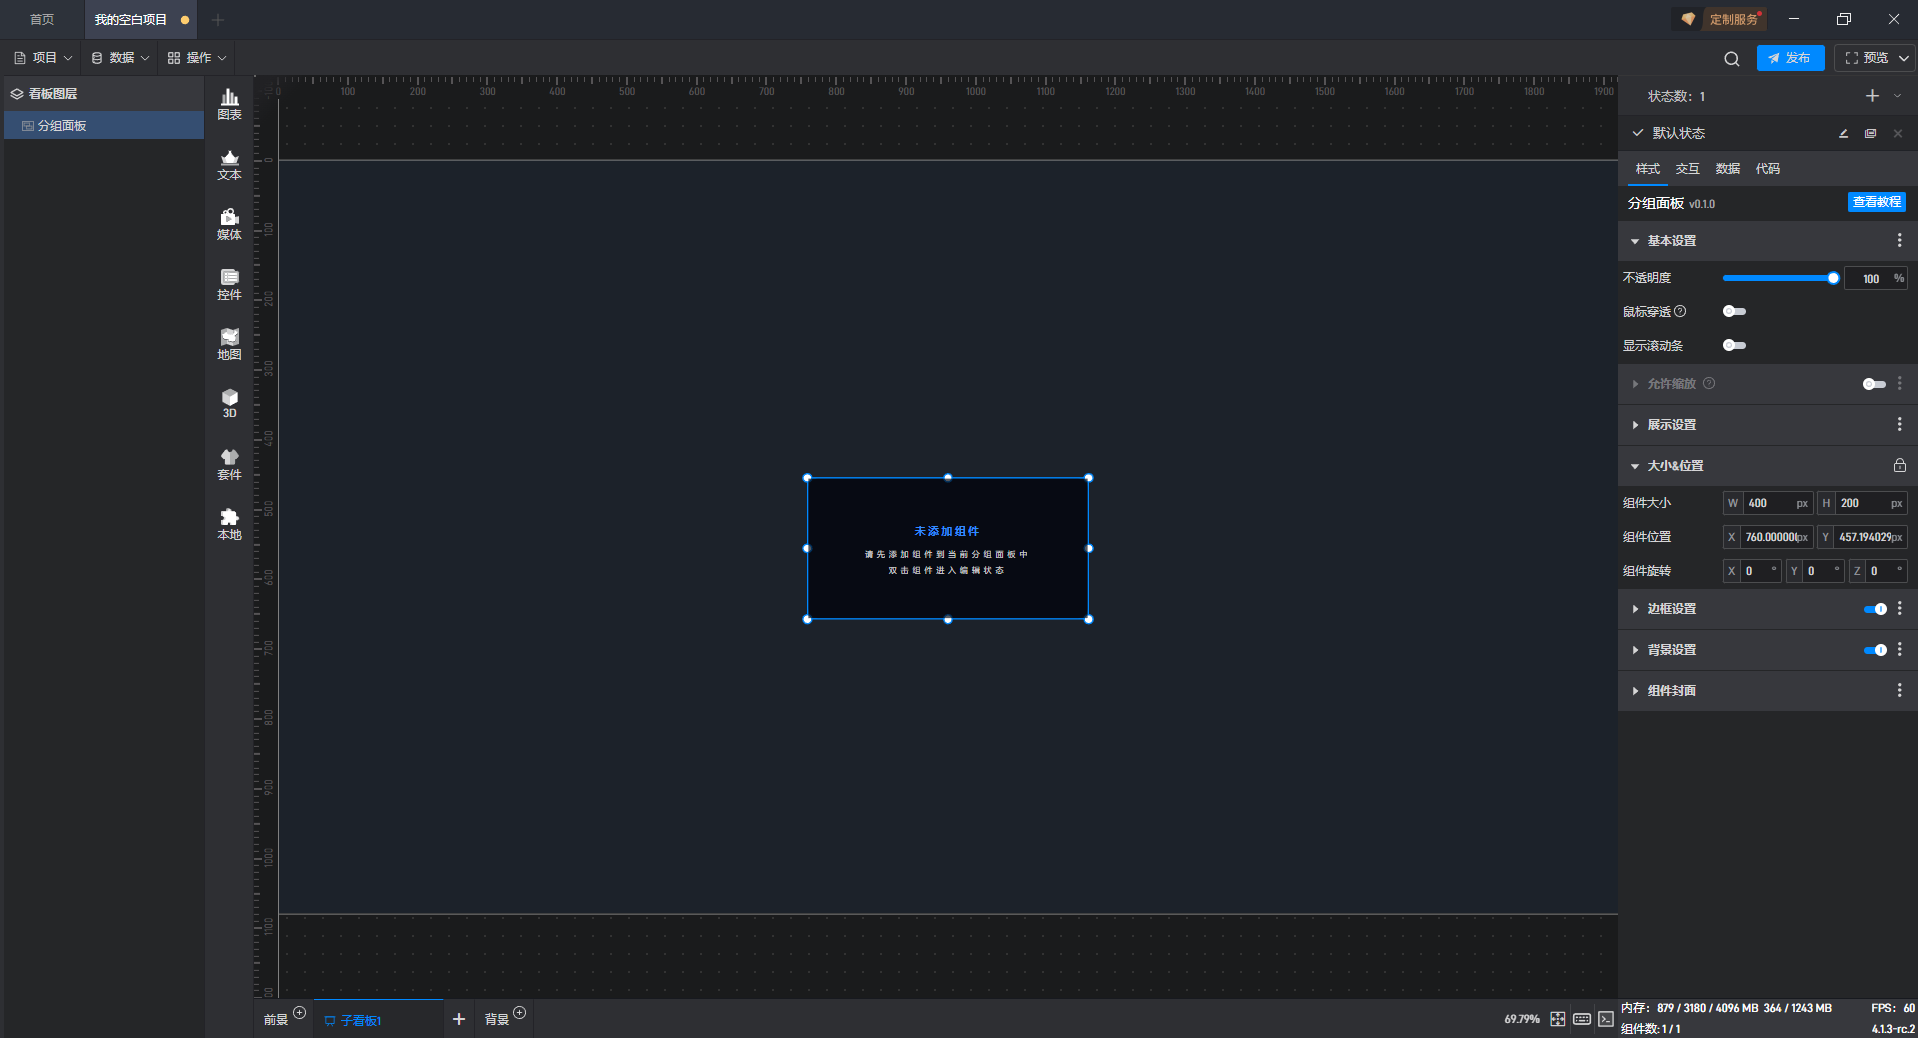The width and height of the screenshot is (1918, 1038).
Task: Toggle the size ratio lock icon
Action: [x=1899, y=465]
